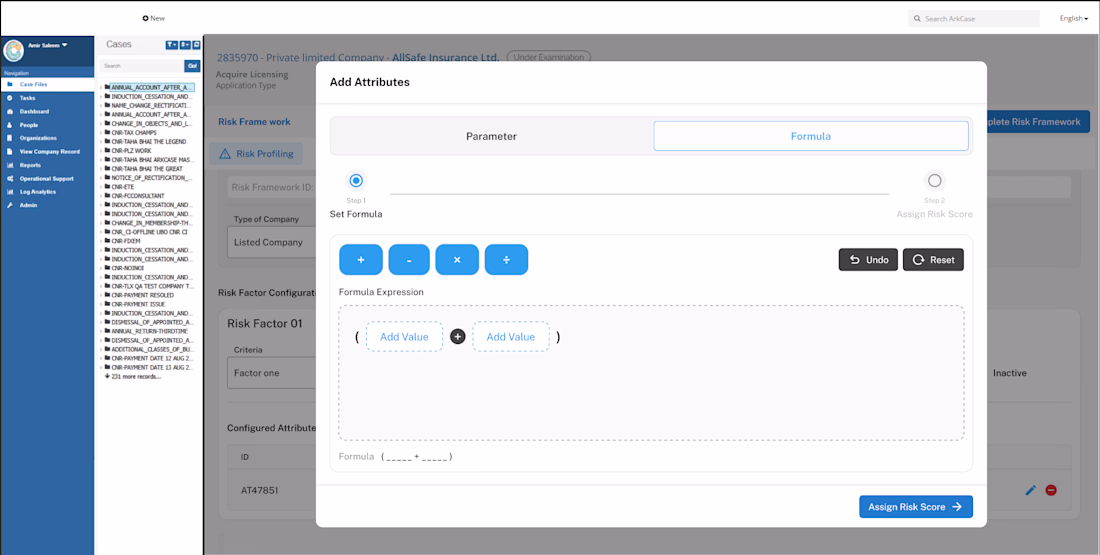1100x555 pixels.
Task: Click the CNR-ETE folder icon
Action: click(107, 187)
